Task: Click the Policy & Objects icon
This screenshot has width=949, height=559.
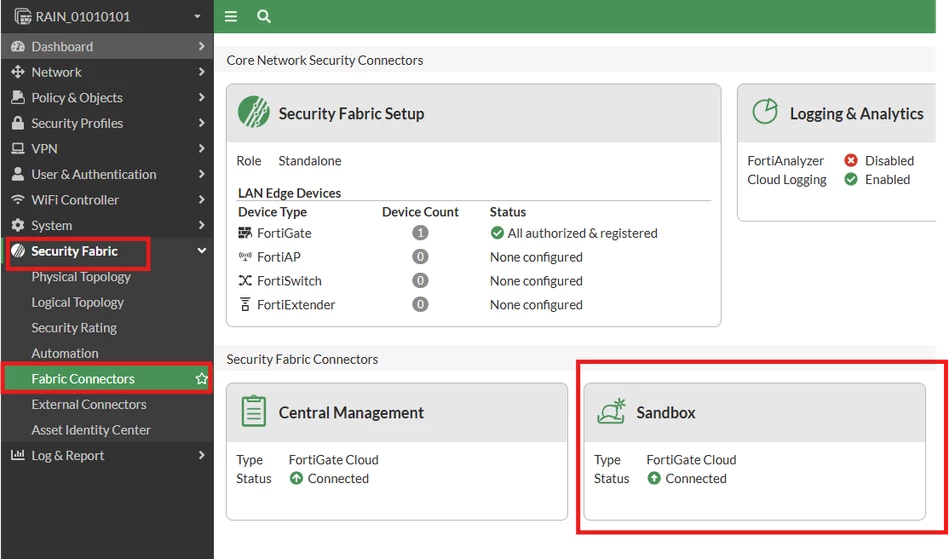Action: [18, 97]
